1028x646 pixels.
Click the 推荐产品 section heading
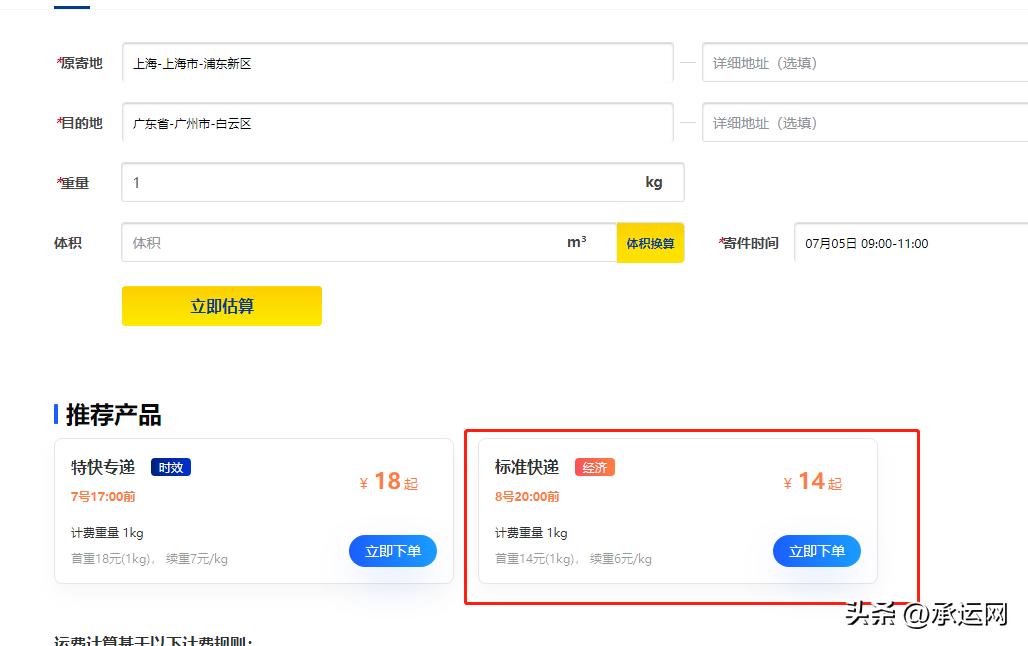tap(110, 414)
